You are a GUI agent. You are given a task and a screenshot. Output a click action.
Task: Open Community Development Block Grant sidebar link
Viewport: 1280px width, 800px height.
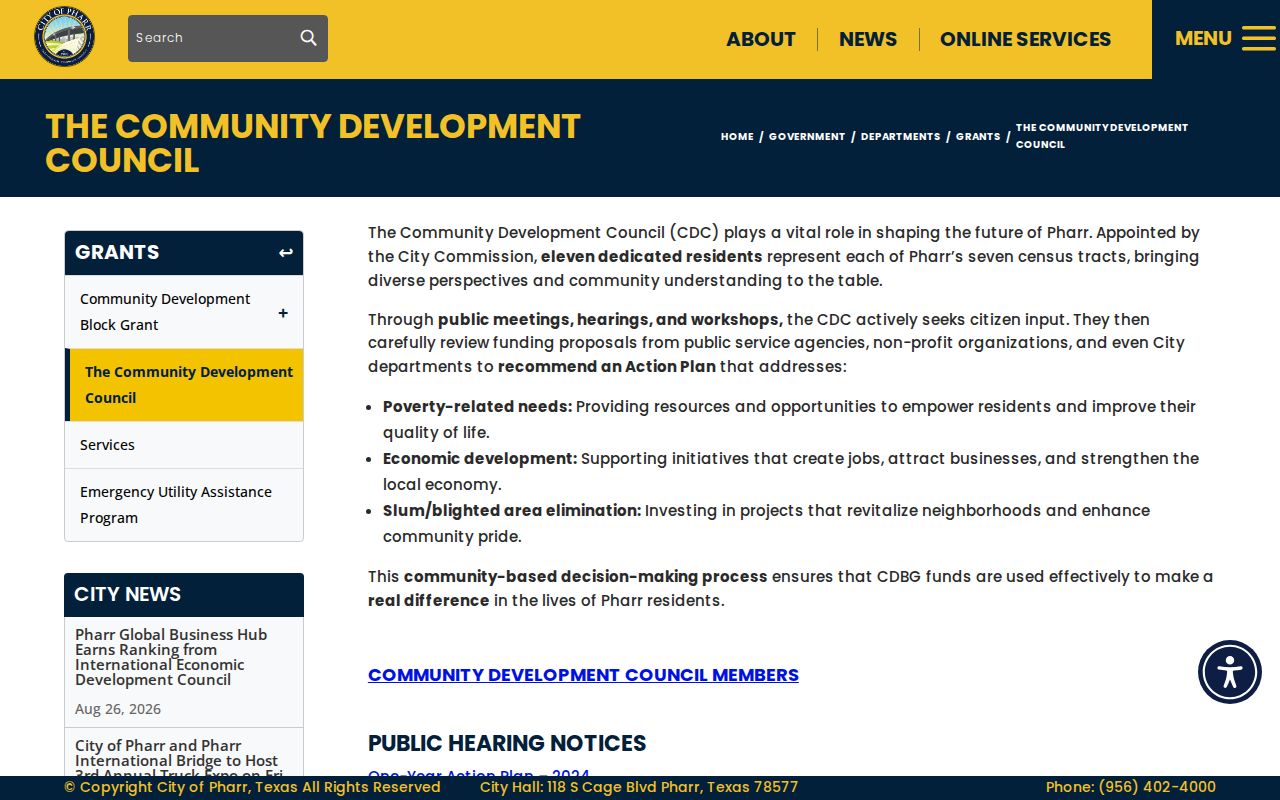tap(165, 312)
